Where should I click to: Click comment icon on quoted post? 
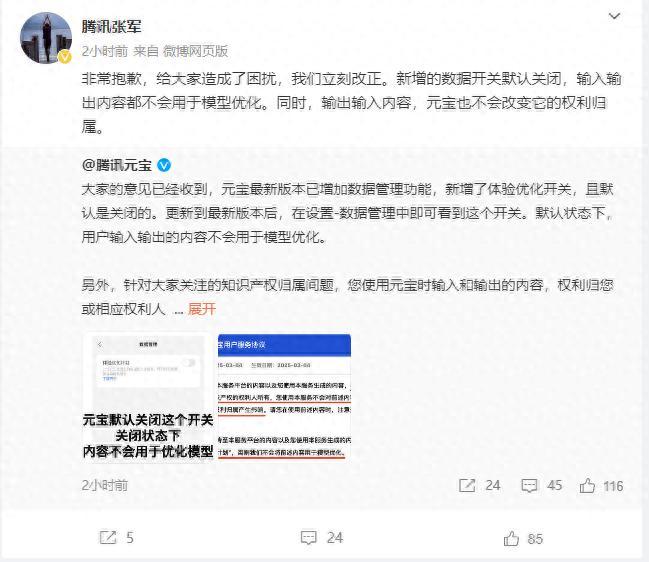click(529, 485)
